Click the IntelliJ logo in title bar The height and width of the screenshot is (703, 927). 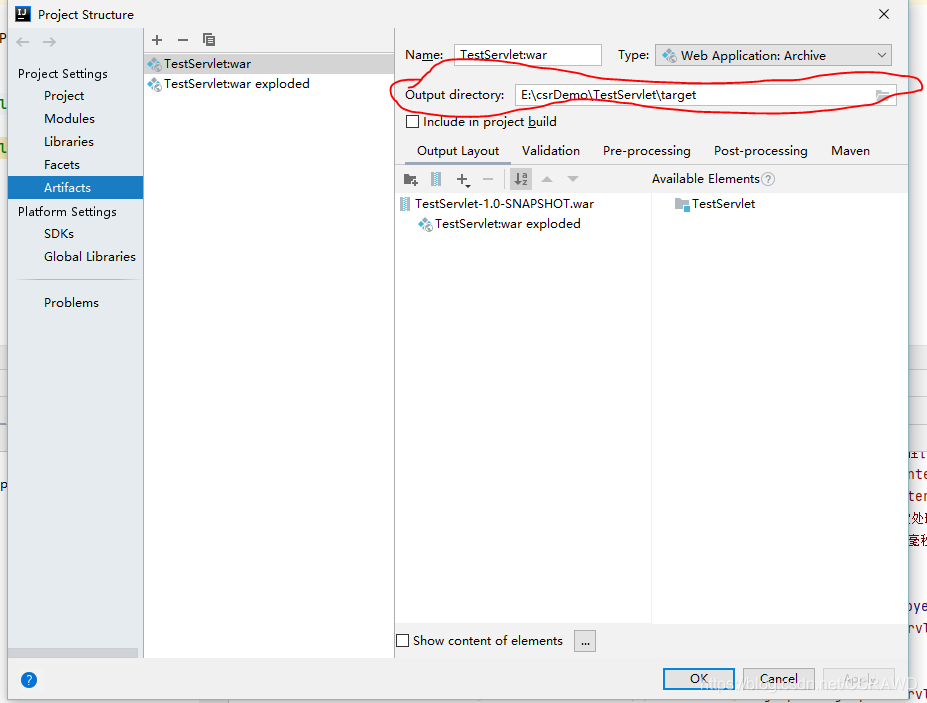(22, 14)
